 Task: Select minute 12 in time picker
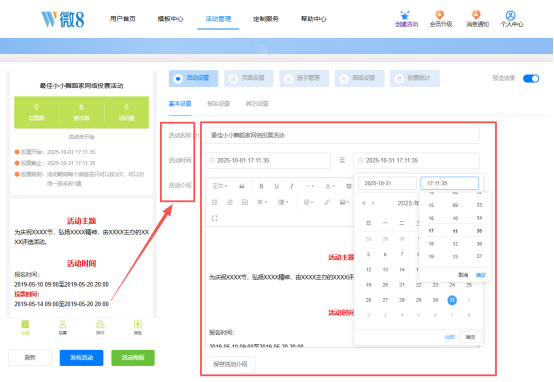pos(455,244)
